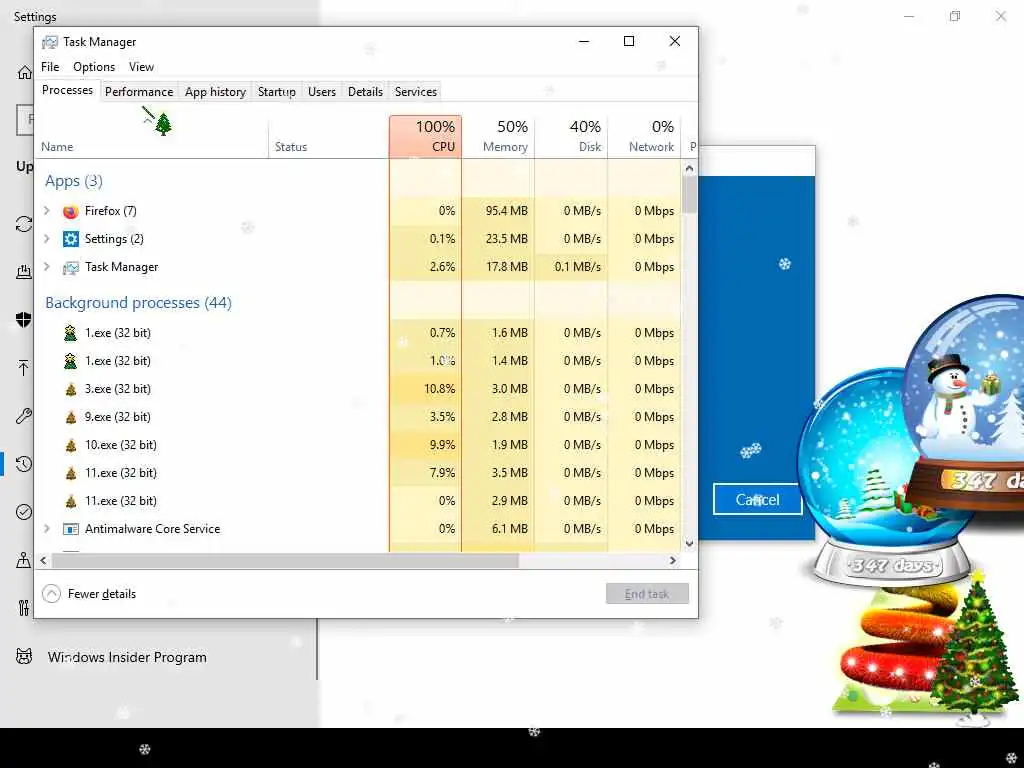Viewport: 1024px width, 768px height.
Task: Expand the Antimalware Core Service group
Action: 47,529
